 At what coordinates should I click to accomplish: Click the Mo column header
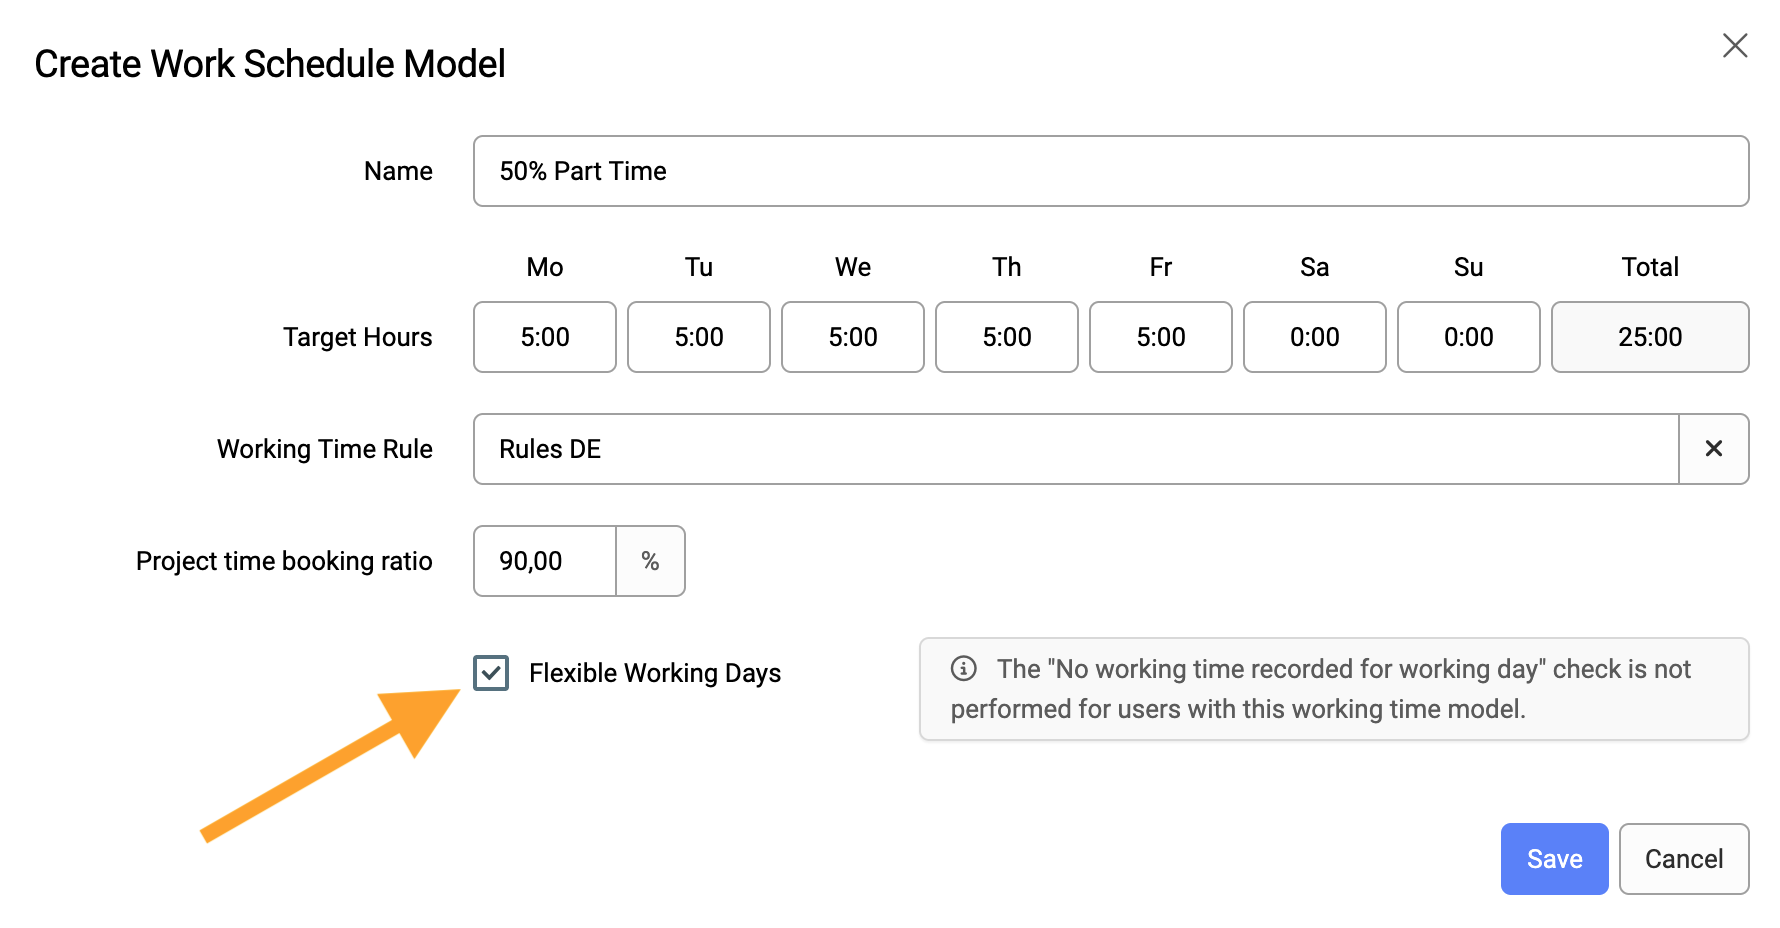[545, 267]
